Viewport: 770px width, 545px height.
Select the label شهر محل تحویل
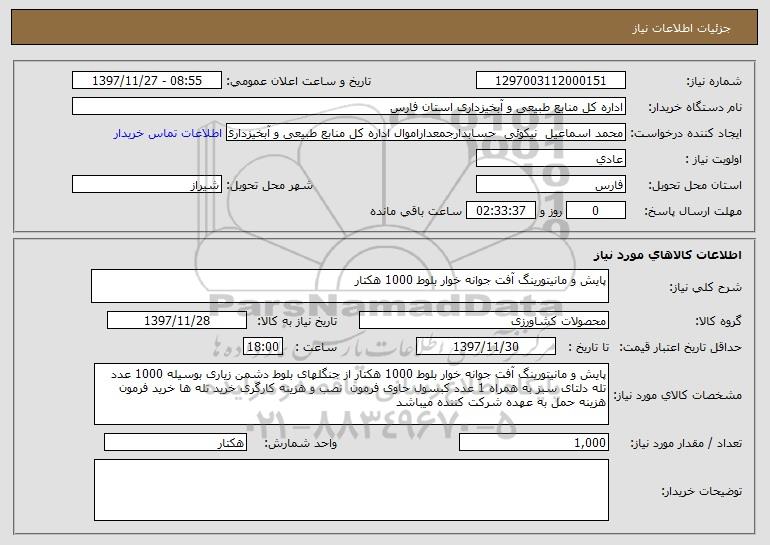(x=269, y=185)
